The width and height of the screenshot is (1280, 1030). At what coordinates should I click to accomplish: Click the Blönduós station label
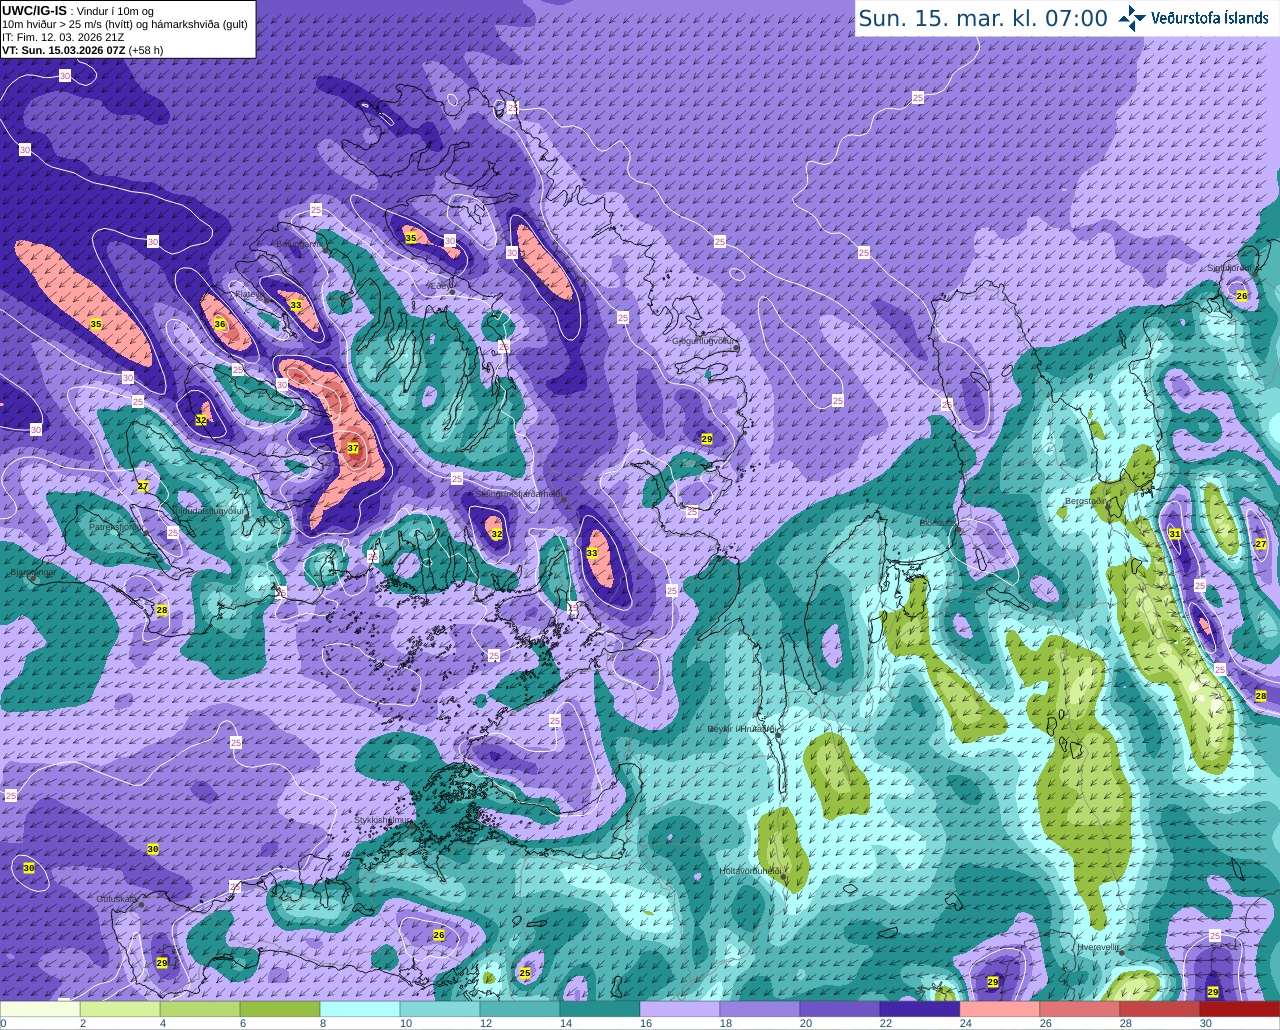tap(937, 522)
